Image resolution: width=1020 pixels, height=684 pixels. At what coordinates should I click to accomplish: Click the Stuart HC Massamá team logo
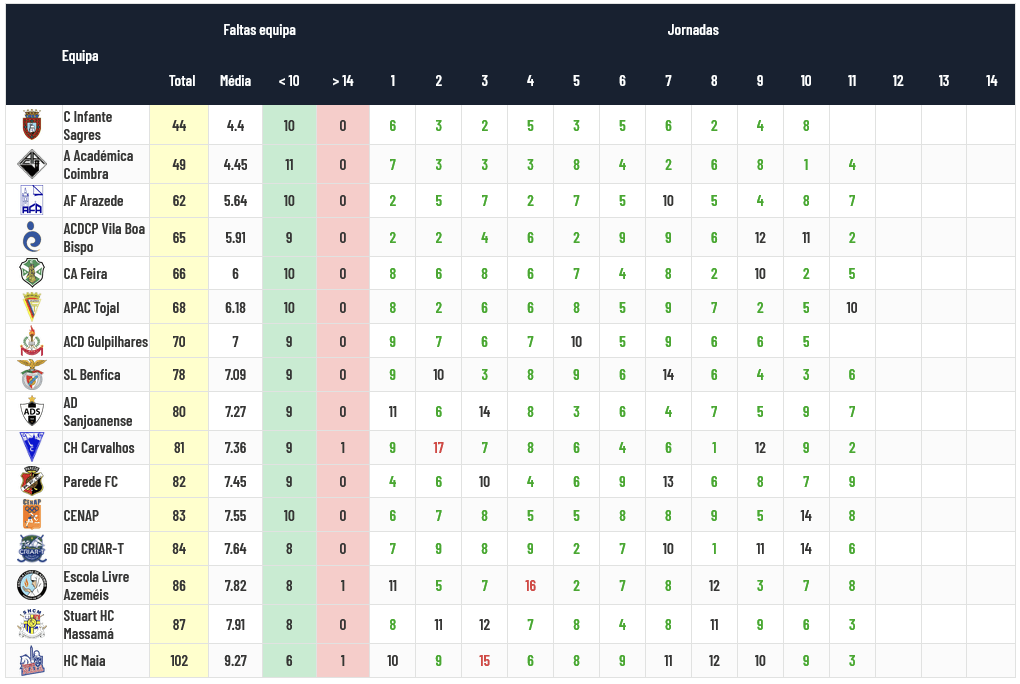[x=32, y=624]
